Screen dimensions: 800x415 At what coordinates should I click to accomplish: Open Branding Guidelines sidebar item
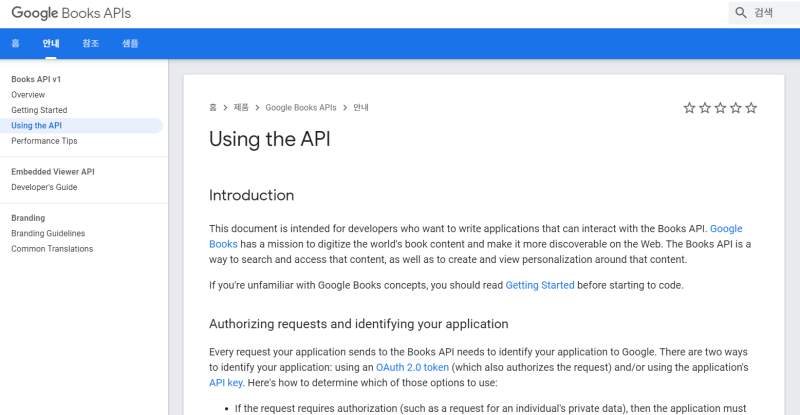(x=48, y=233)
